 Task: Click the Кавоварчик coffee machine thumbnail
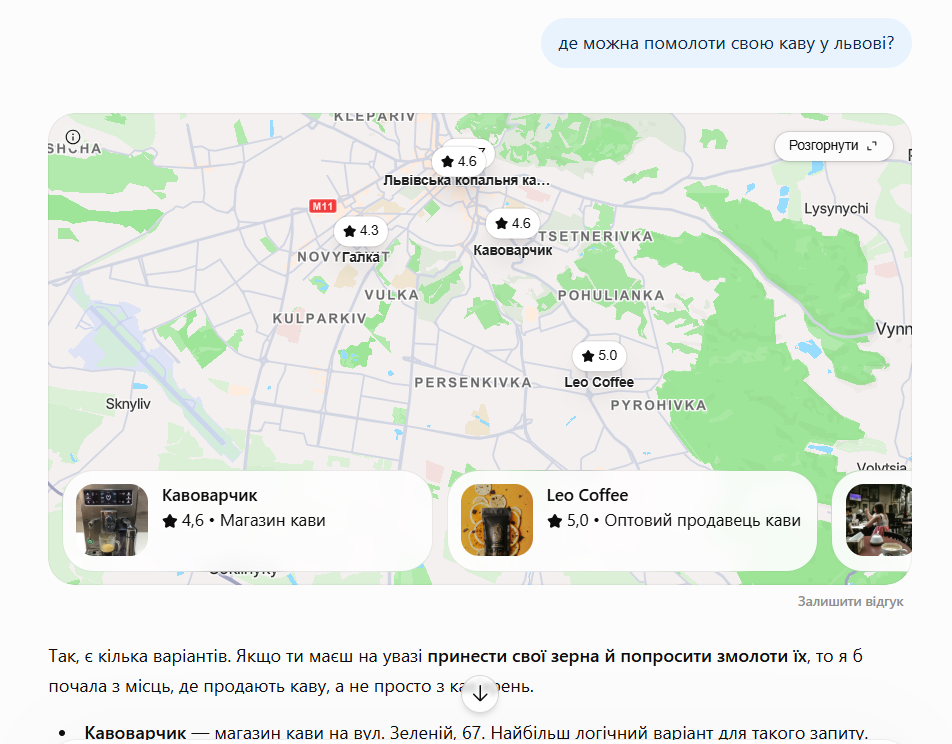(x=112, y=520)
